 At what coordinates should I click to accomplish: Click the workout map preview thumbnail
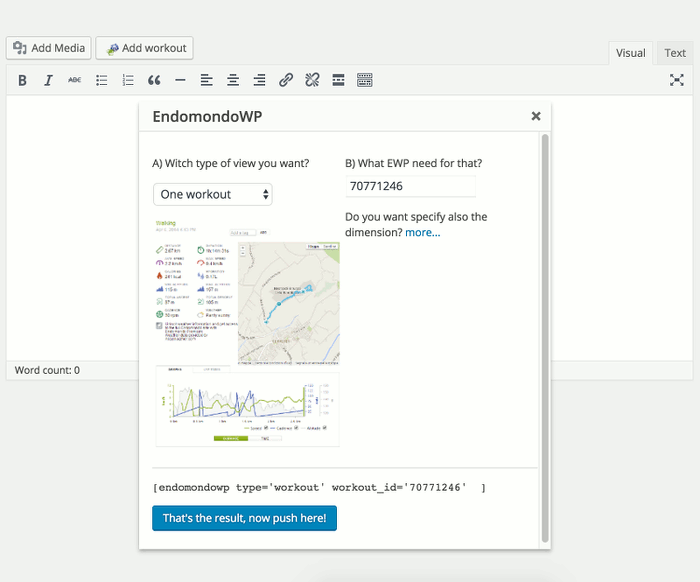289,303
